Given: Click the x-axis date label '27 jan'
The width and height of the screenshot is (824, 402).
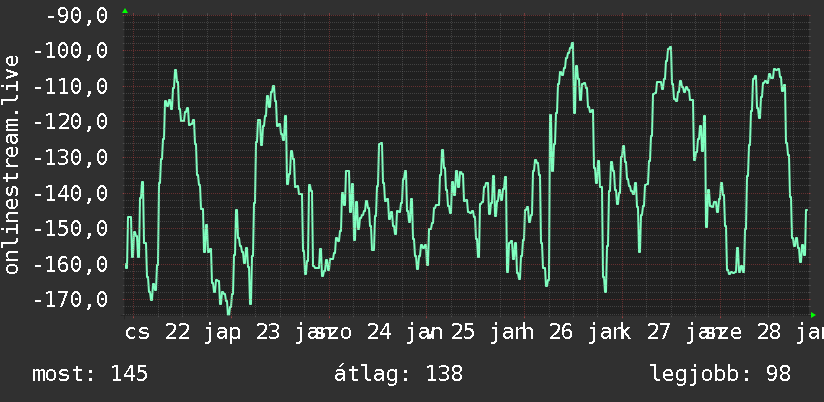Looking at the screenshot, I should coord(685,333).
